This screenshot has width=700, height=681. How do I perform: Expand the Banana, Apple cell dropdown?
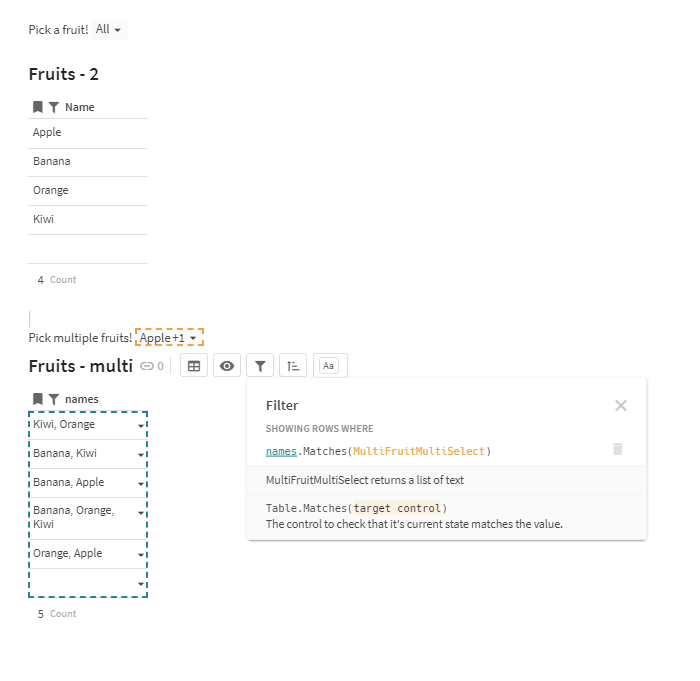pos(141,484)
